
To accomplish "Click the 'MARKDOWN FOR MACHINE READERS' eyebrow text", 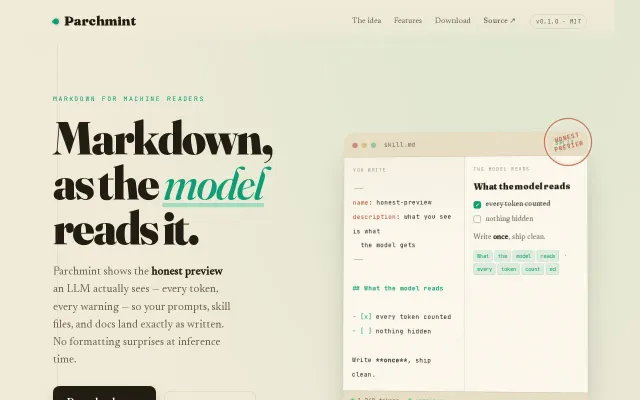I will (x=129, y=99).
